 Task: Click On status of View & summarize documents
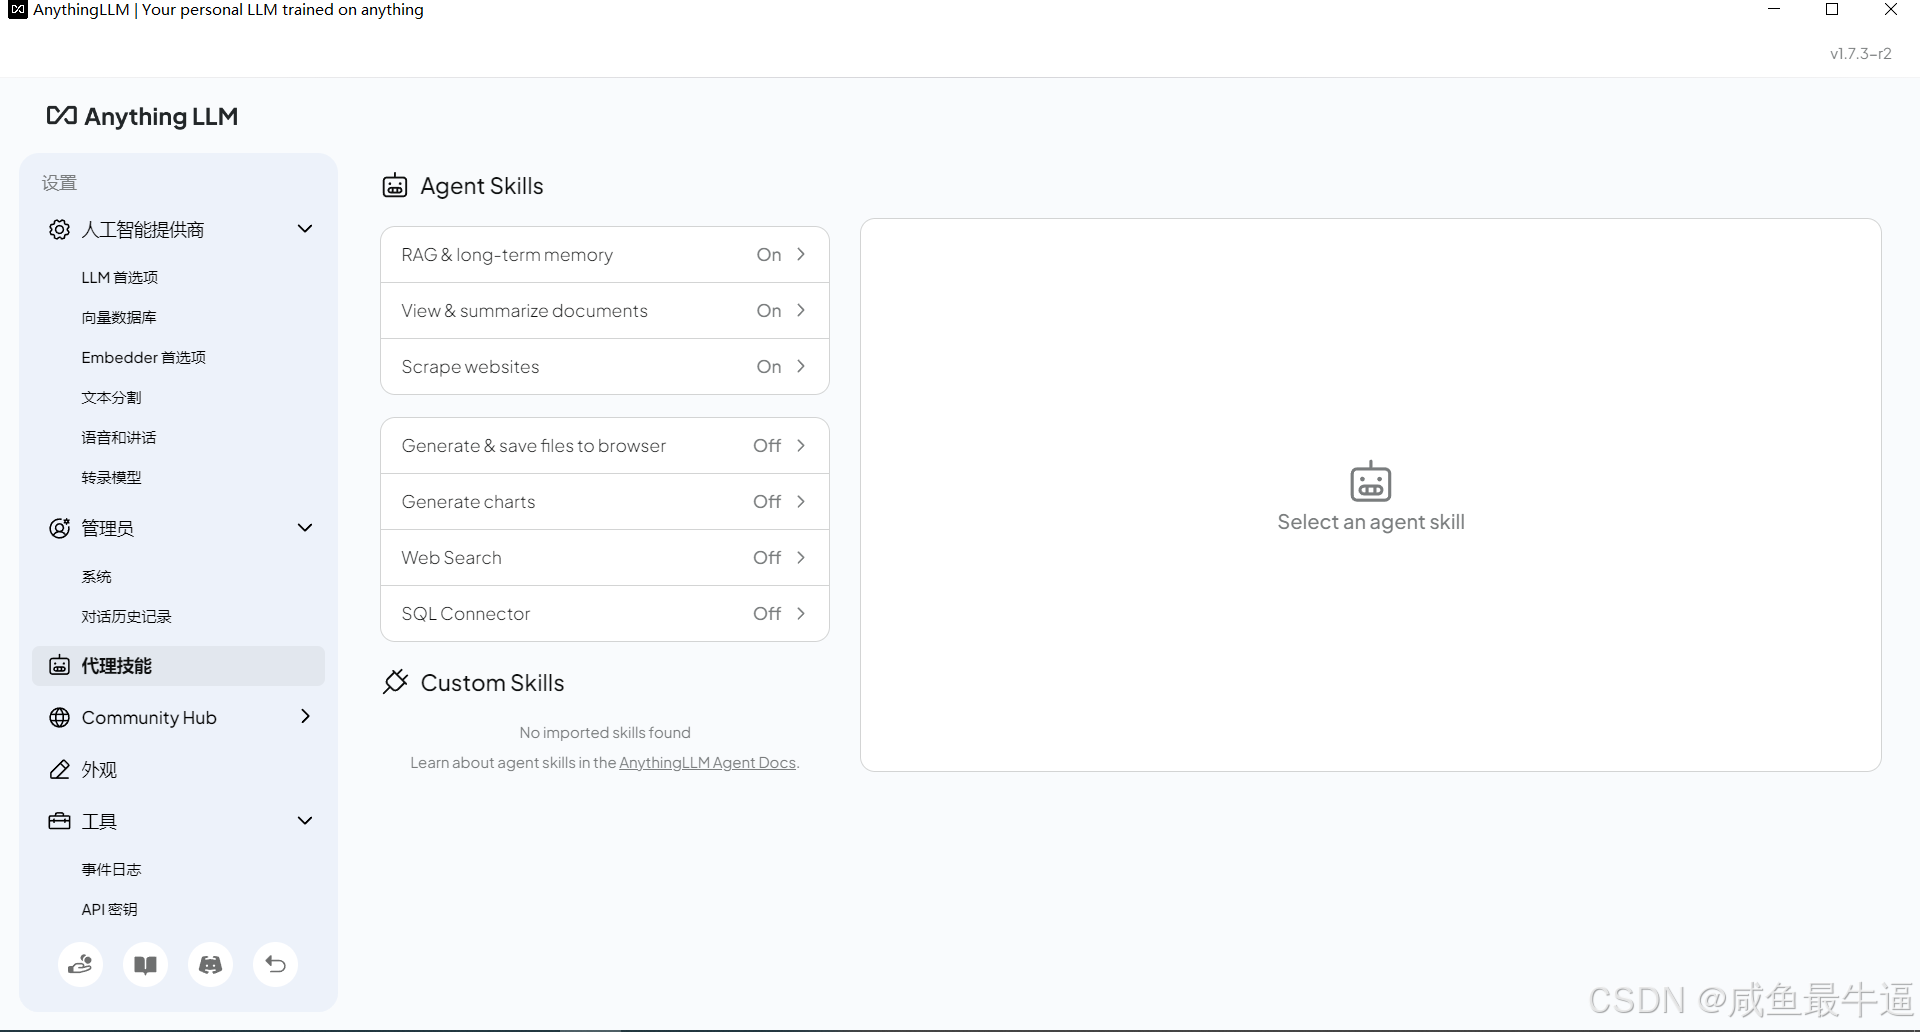click(769, 311)
